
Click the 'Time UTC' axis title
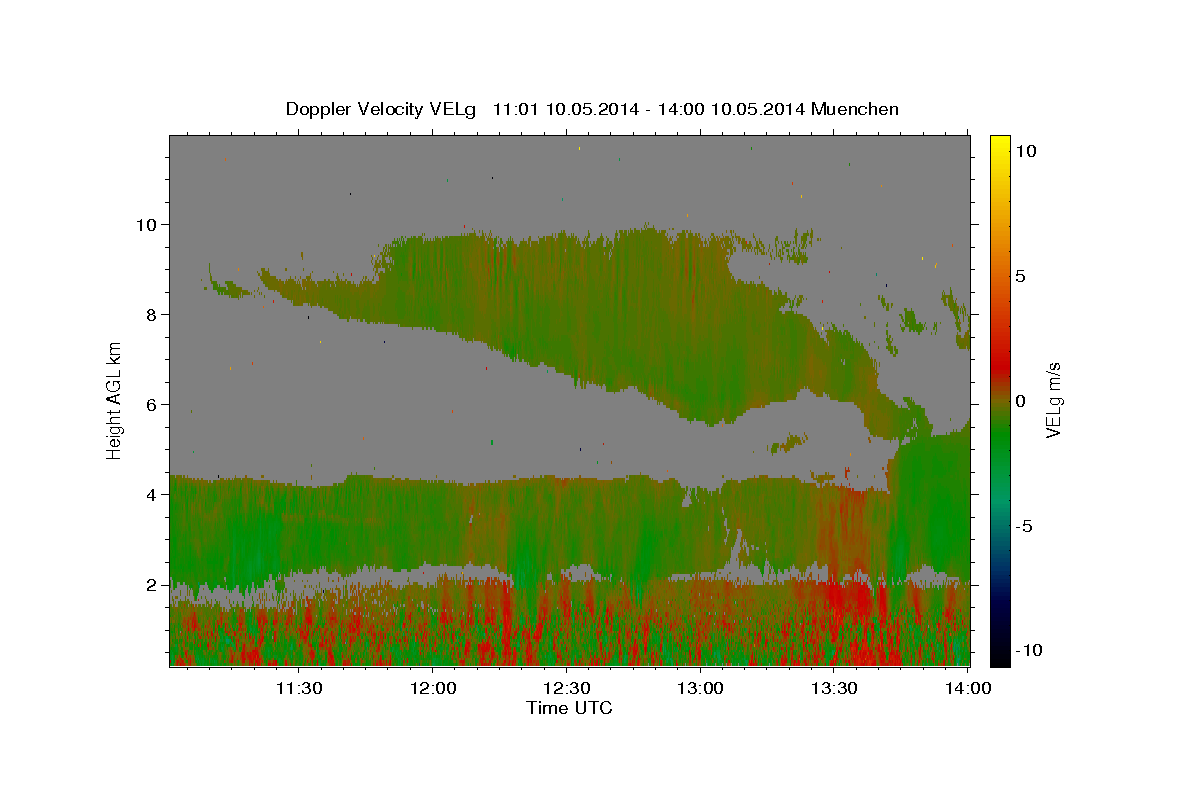569,708
